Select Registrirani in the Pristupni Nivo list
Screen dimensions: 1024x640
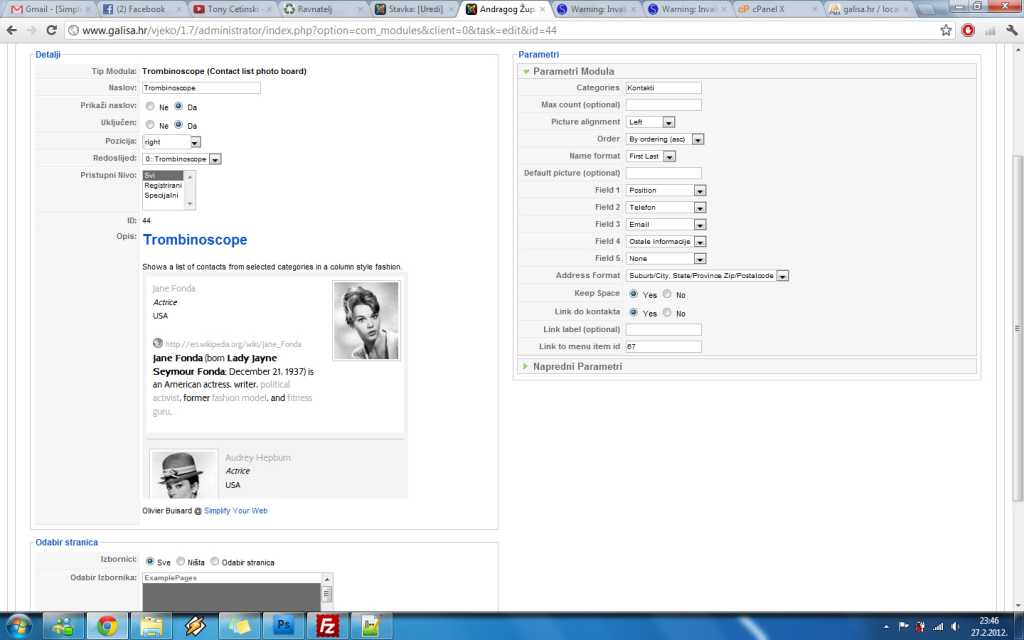point(161,185)
